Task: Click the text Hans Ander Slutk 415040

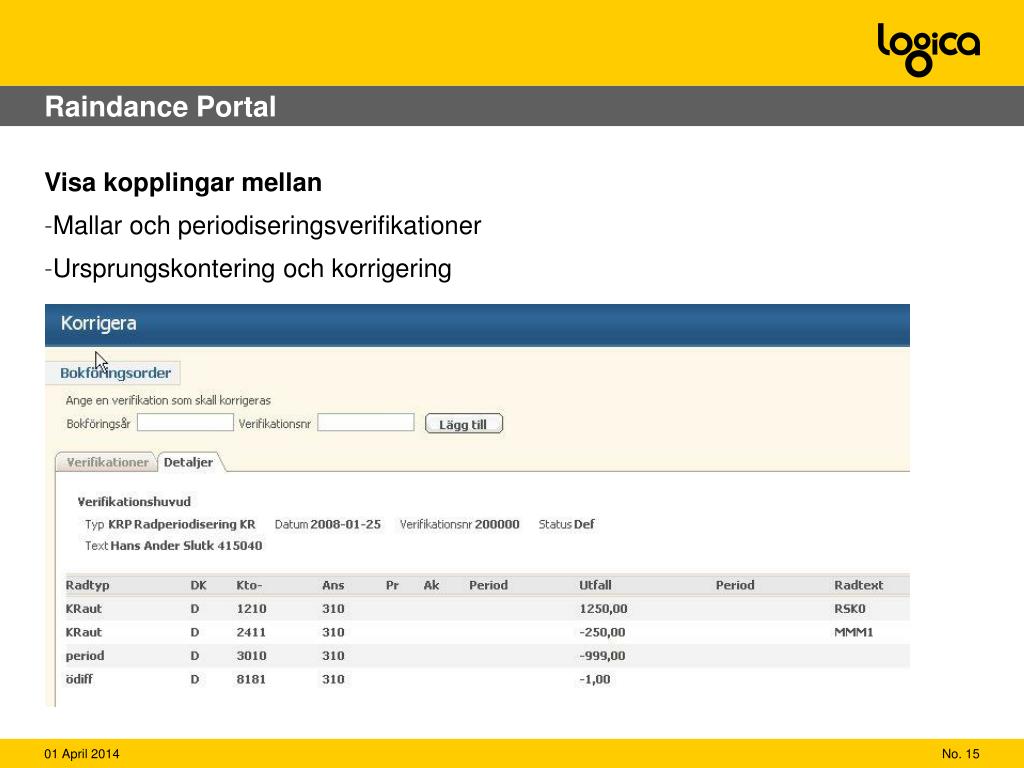Action: (186, 545)
